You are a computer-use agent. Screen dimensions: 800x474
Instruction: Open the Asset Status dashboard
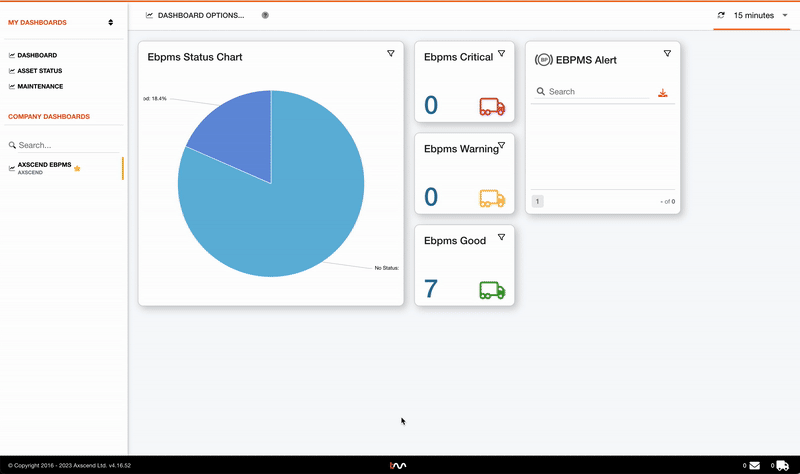coord(40,71)
